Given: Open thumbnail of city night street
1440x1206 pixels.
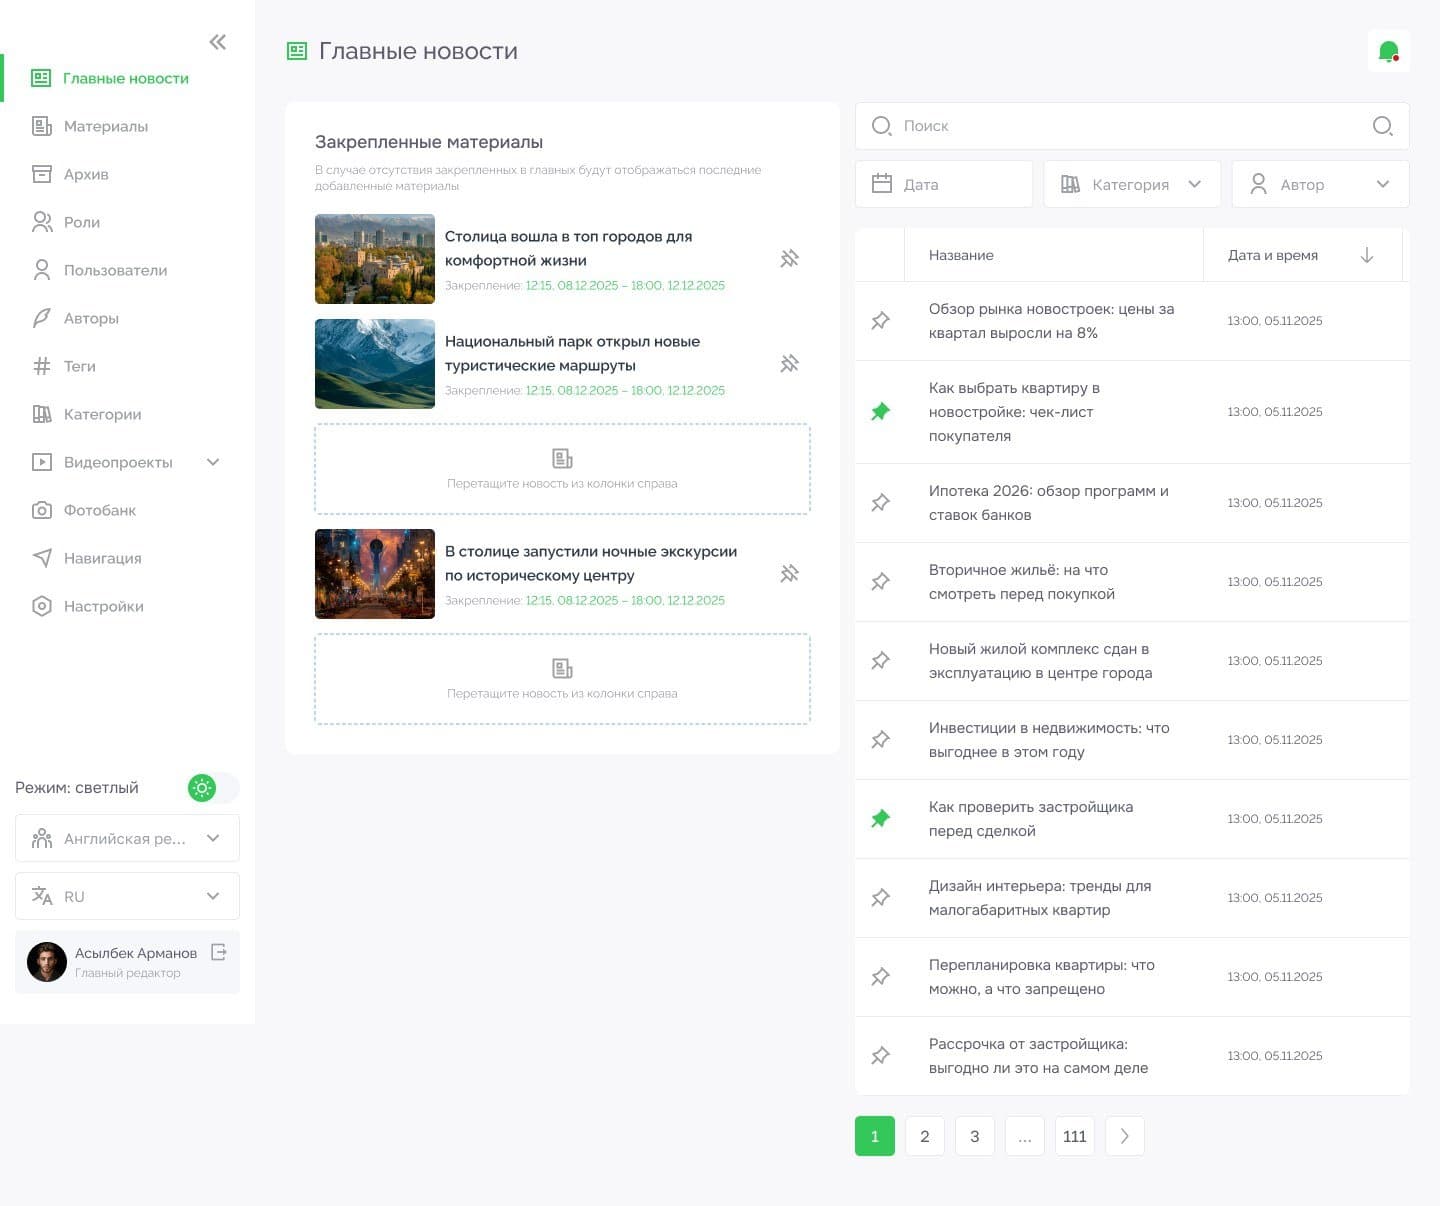Looking at the screenshot, I should click(x=375, y=574).
